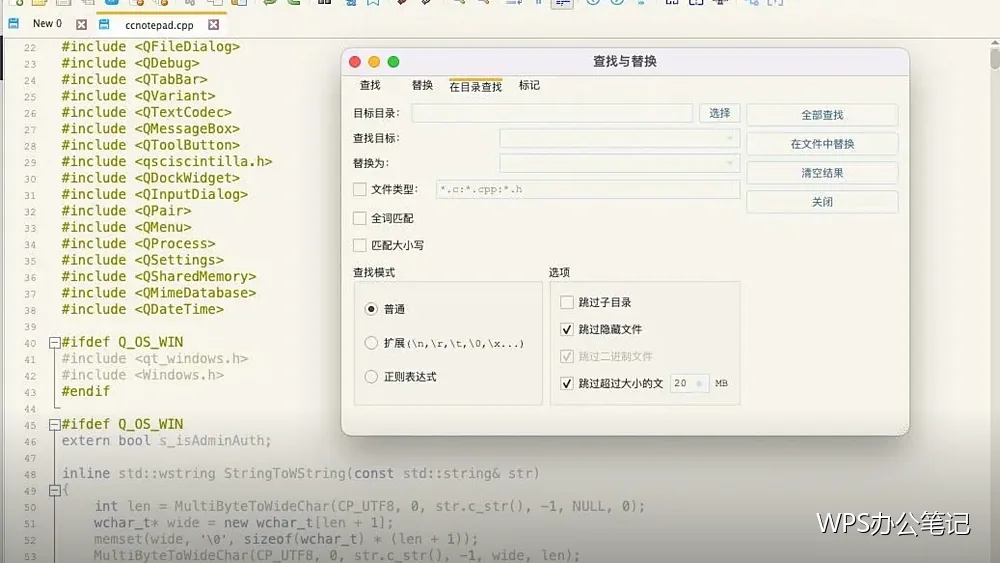Select the 在目录查找 tab
Image resolution: width=1000 pixels, height=563 pixels.
(x=475, y=87)
